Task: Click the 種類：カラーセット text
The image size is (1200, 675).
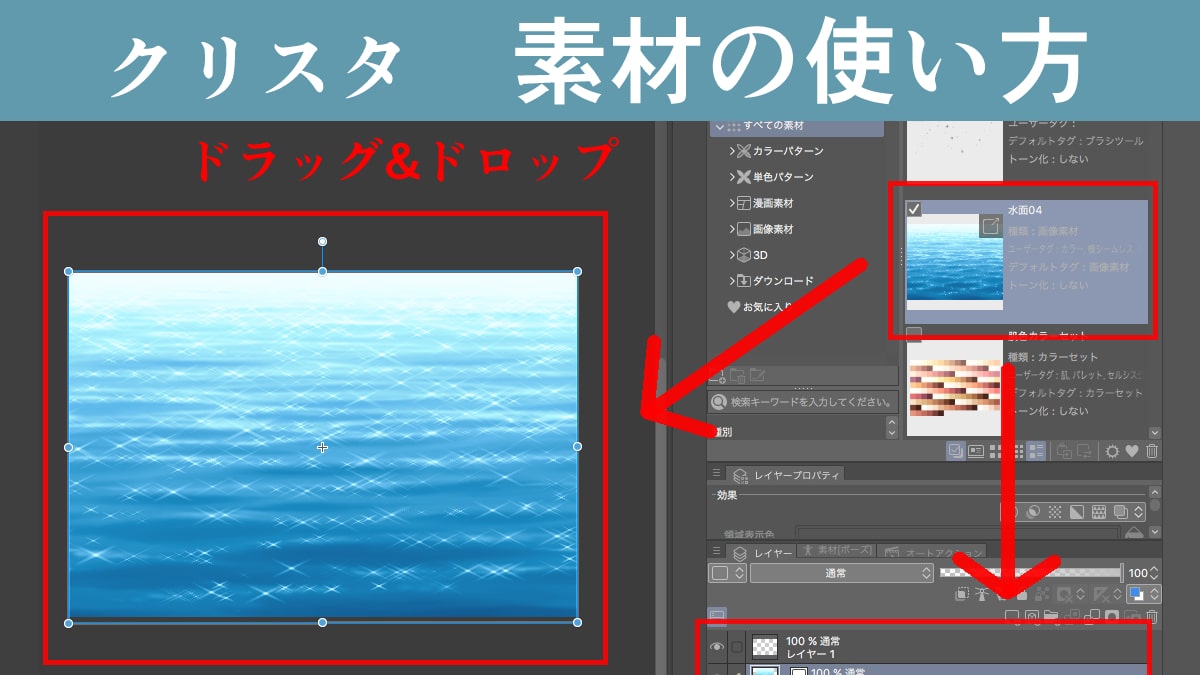Action: tap(1053, 357)
